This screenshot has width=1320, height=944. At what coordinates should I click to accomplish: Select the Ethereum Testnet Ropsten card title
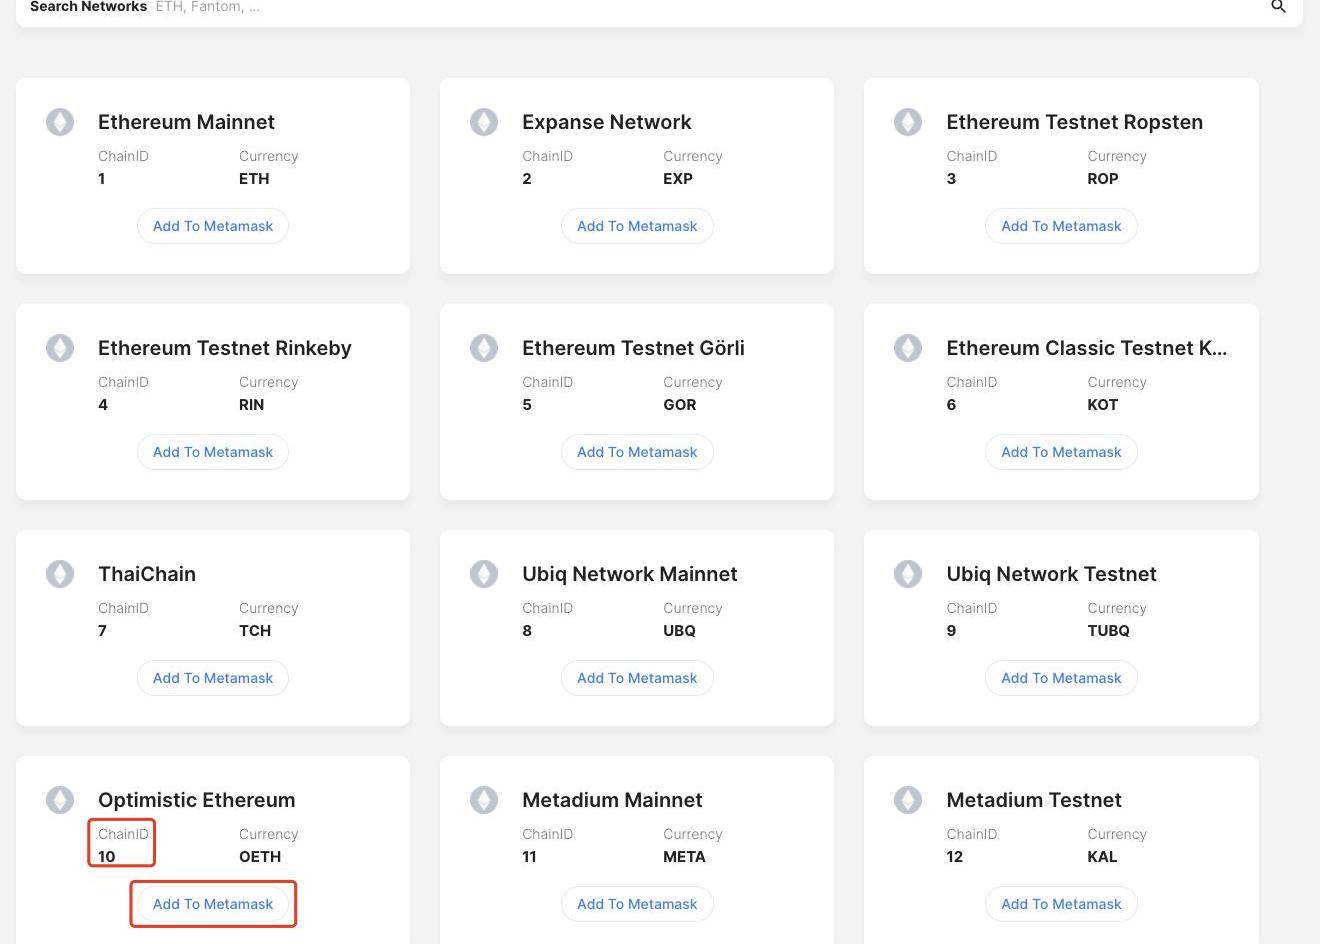point(1074,122)
